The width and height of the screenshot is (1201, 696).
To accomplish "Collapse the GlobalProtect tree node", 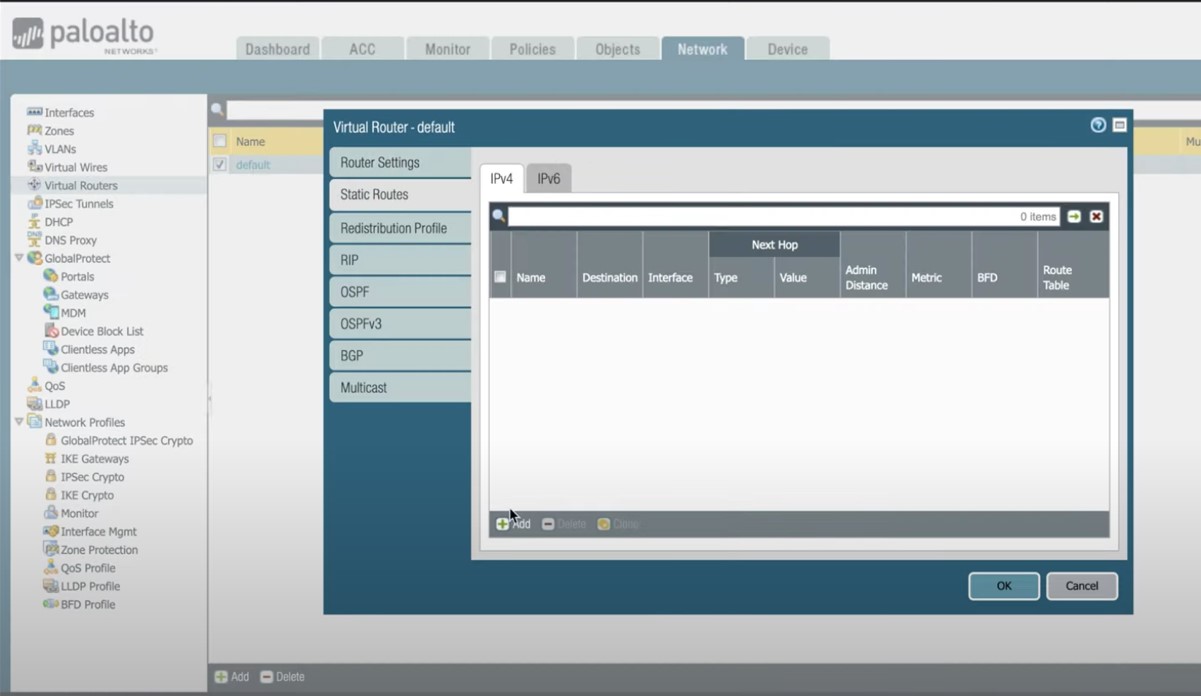I will tap(19, 258).
